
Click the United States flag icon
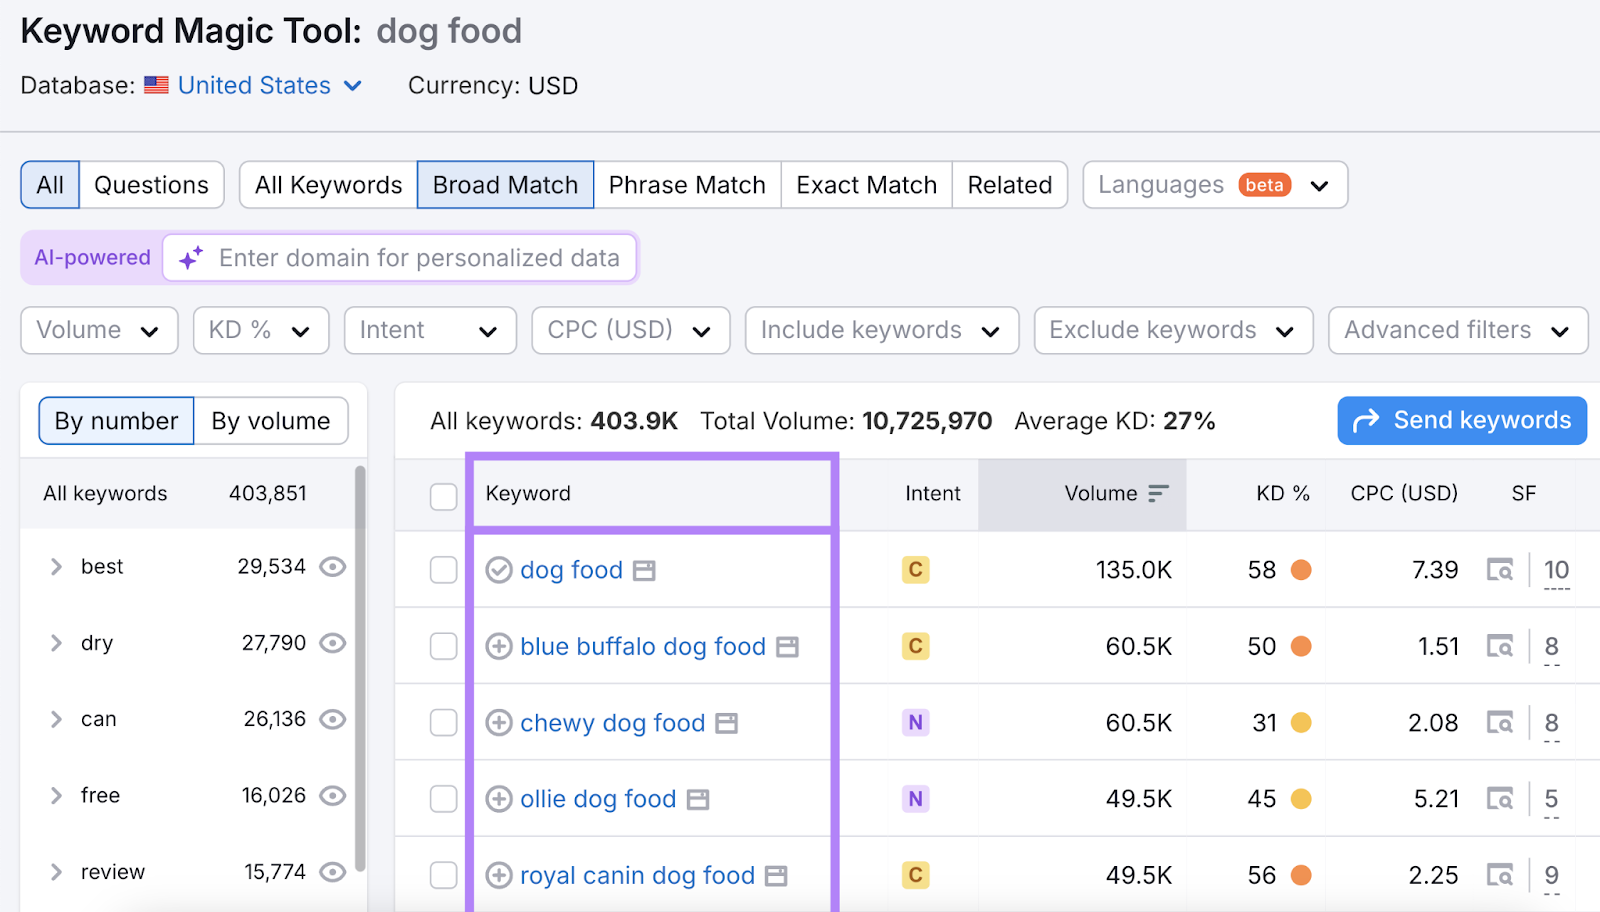156,85
